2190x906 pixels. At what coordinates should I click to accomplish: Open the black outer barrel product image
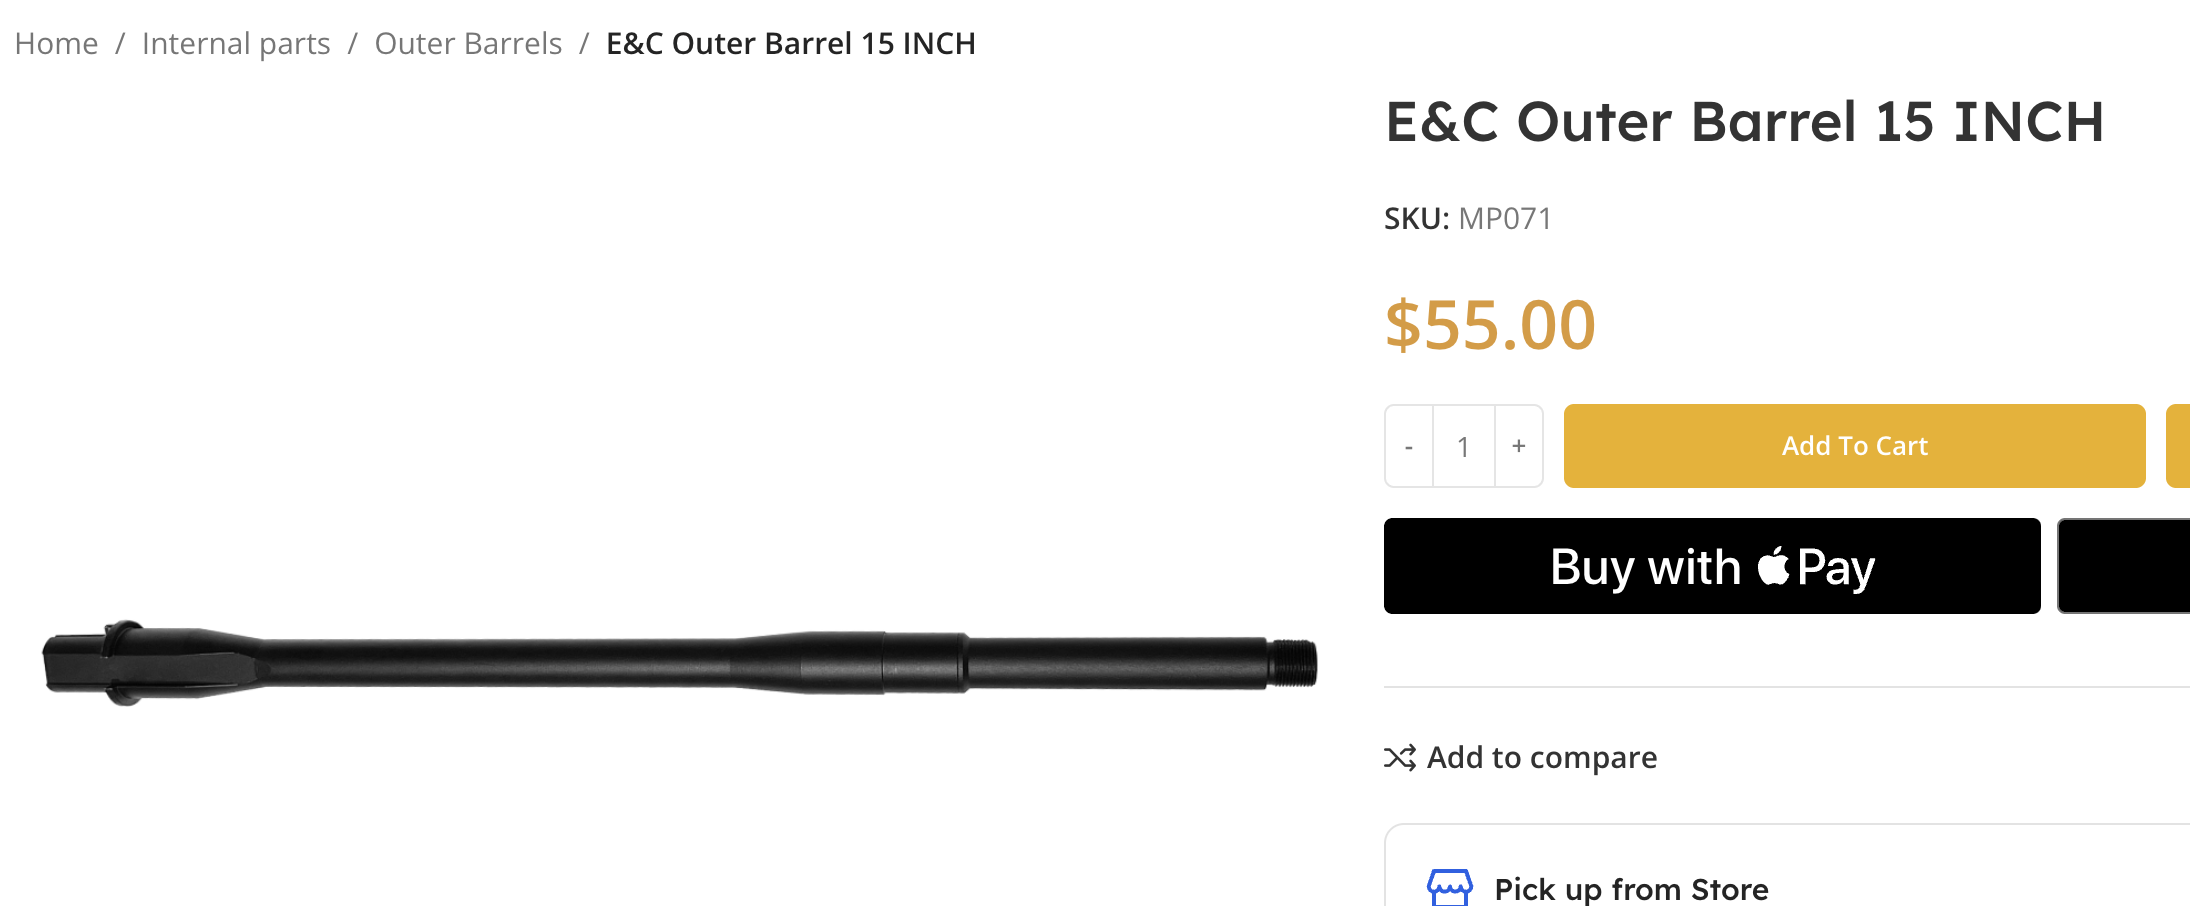680,662
